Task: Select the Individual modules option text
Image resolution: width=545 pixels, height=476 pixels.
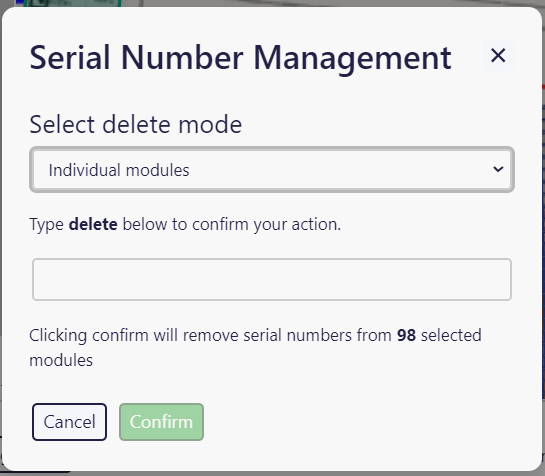Action: tap(119, 170)
